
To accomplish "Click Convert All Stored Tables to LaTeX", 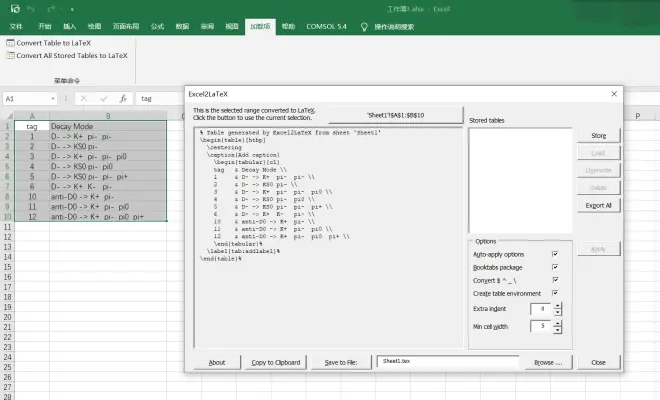I will click(x=67, y=56).
